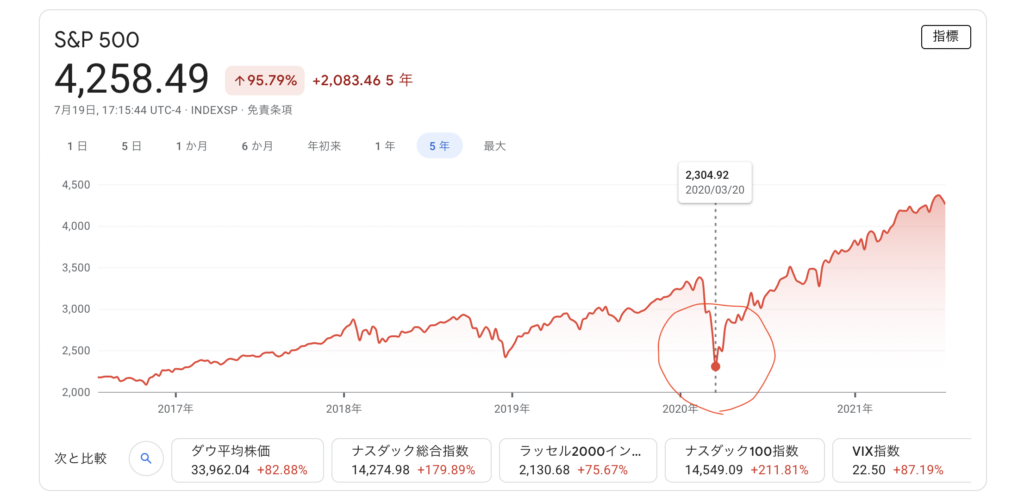Screen dimensions: 1024x503
Task: Click the chart line near 2019年 dip
Action: tap(505, 356)
